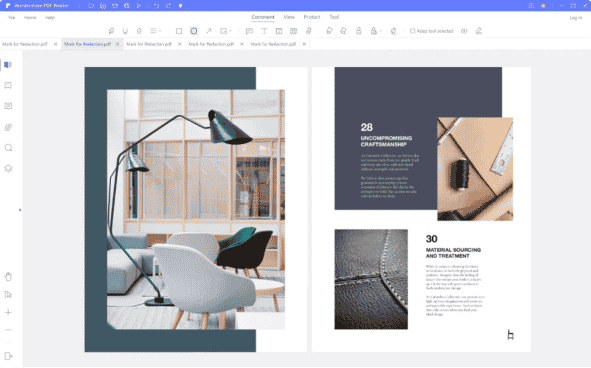Select the hand pan tool
The image size is (591, 368).
[x=8, y=277]
